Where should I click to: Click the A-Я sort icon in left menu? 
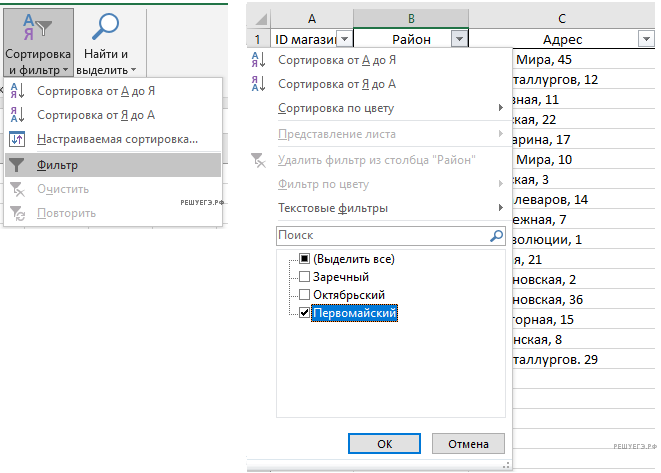tap(17, 90)
